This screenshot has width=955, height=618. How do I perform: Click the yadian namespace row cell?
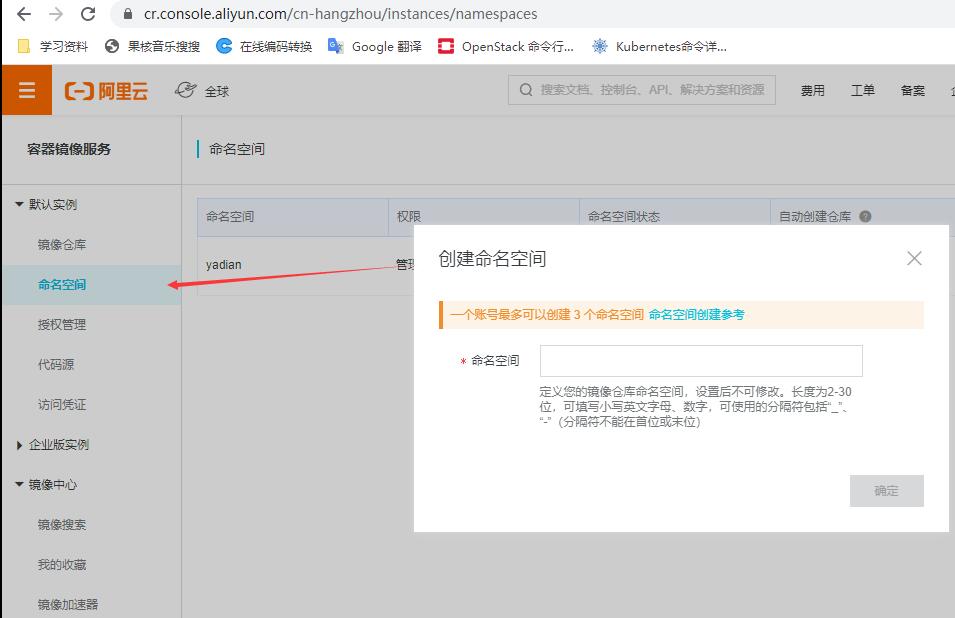pyautogui.click(x=224, y=265)
